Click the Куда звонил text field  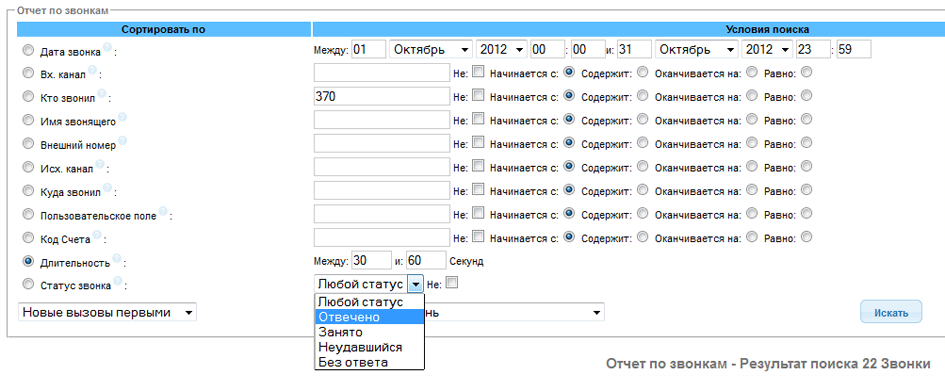[382, 190]
